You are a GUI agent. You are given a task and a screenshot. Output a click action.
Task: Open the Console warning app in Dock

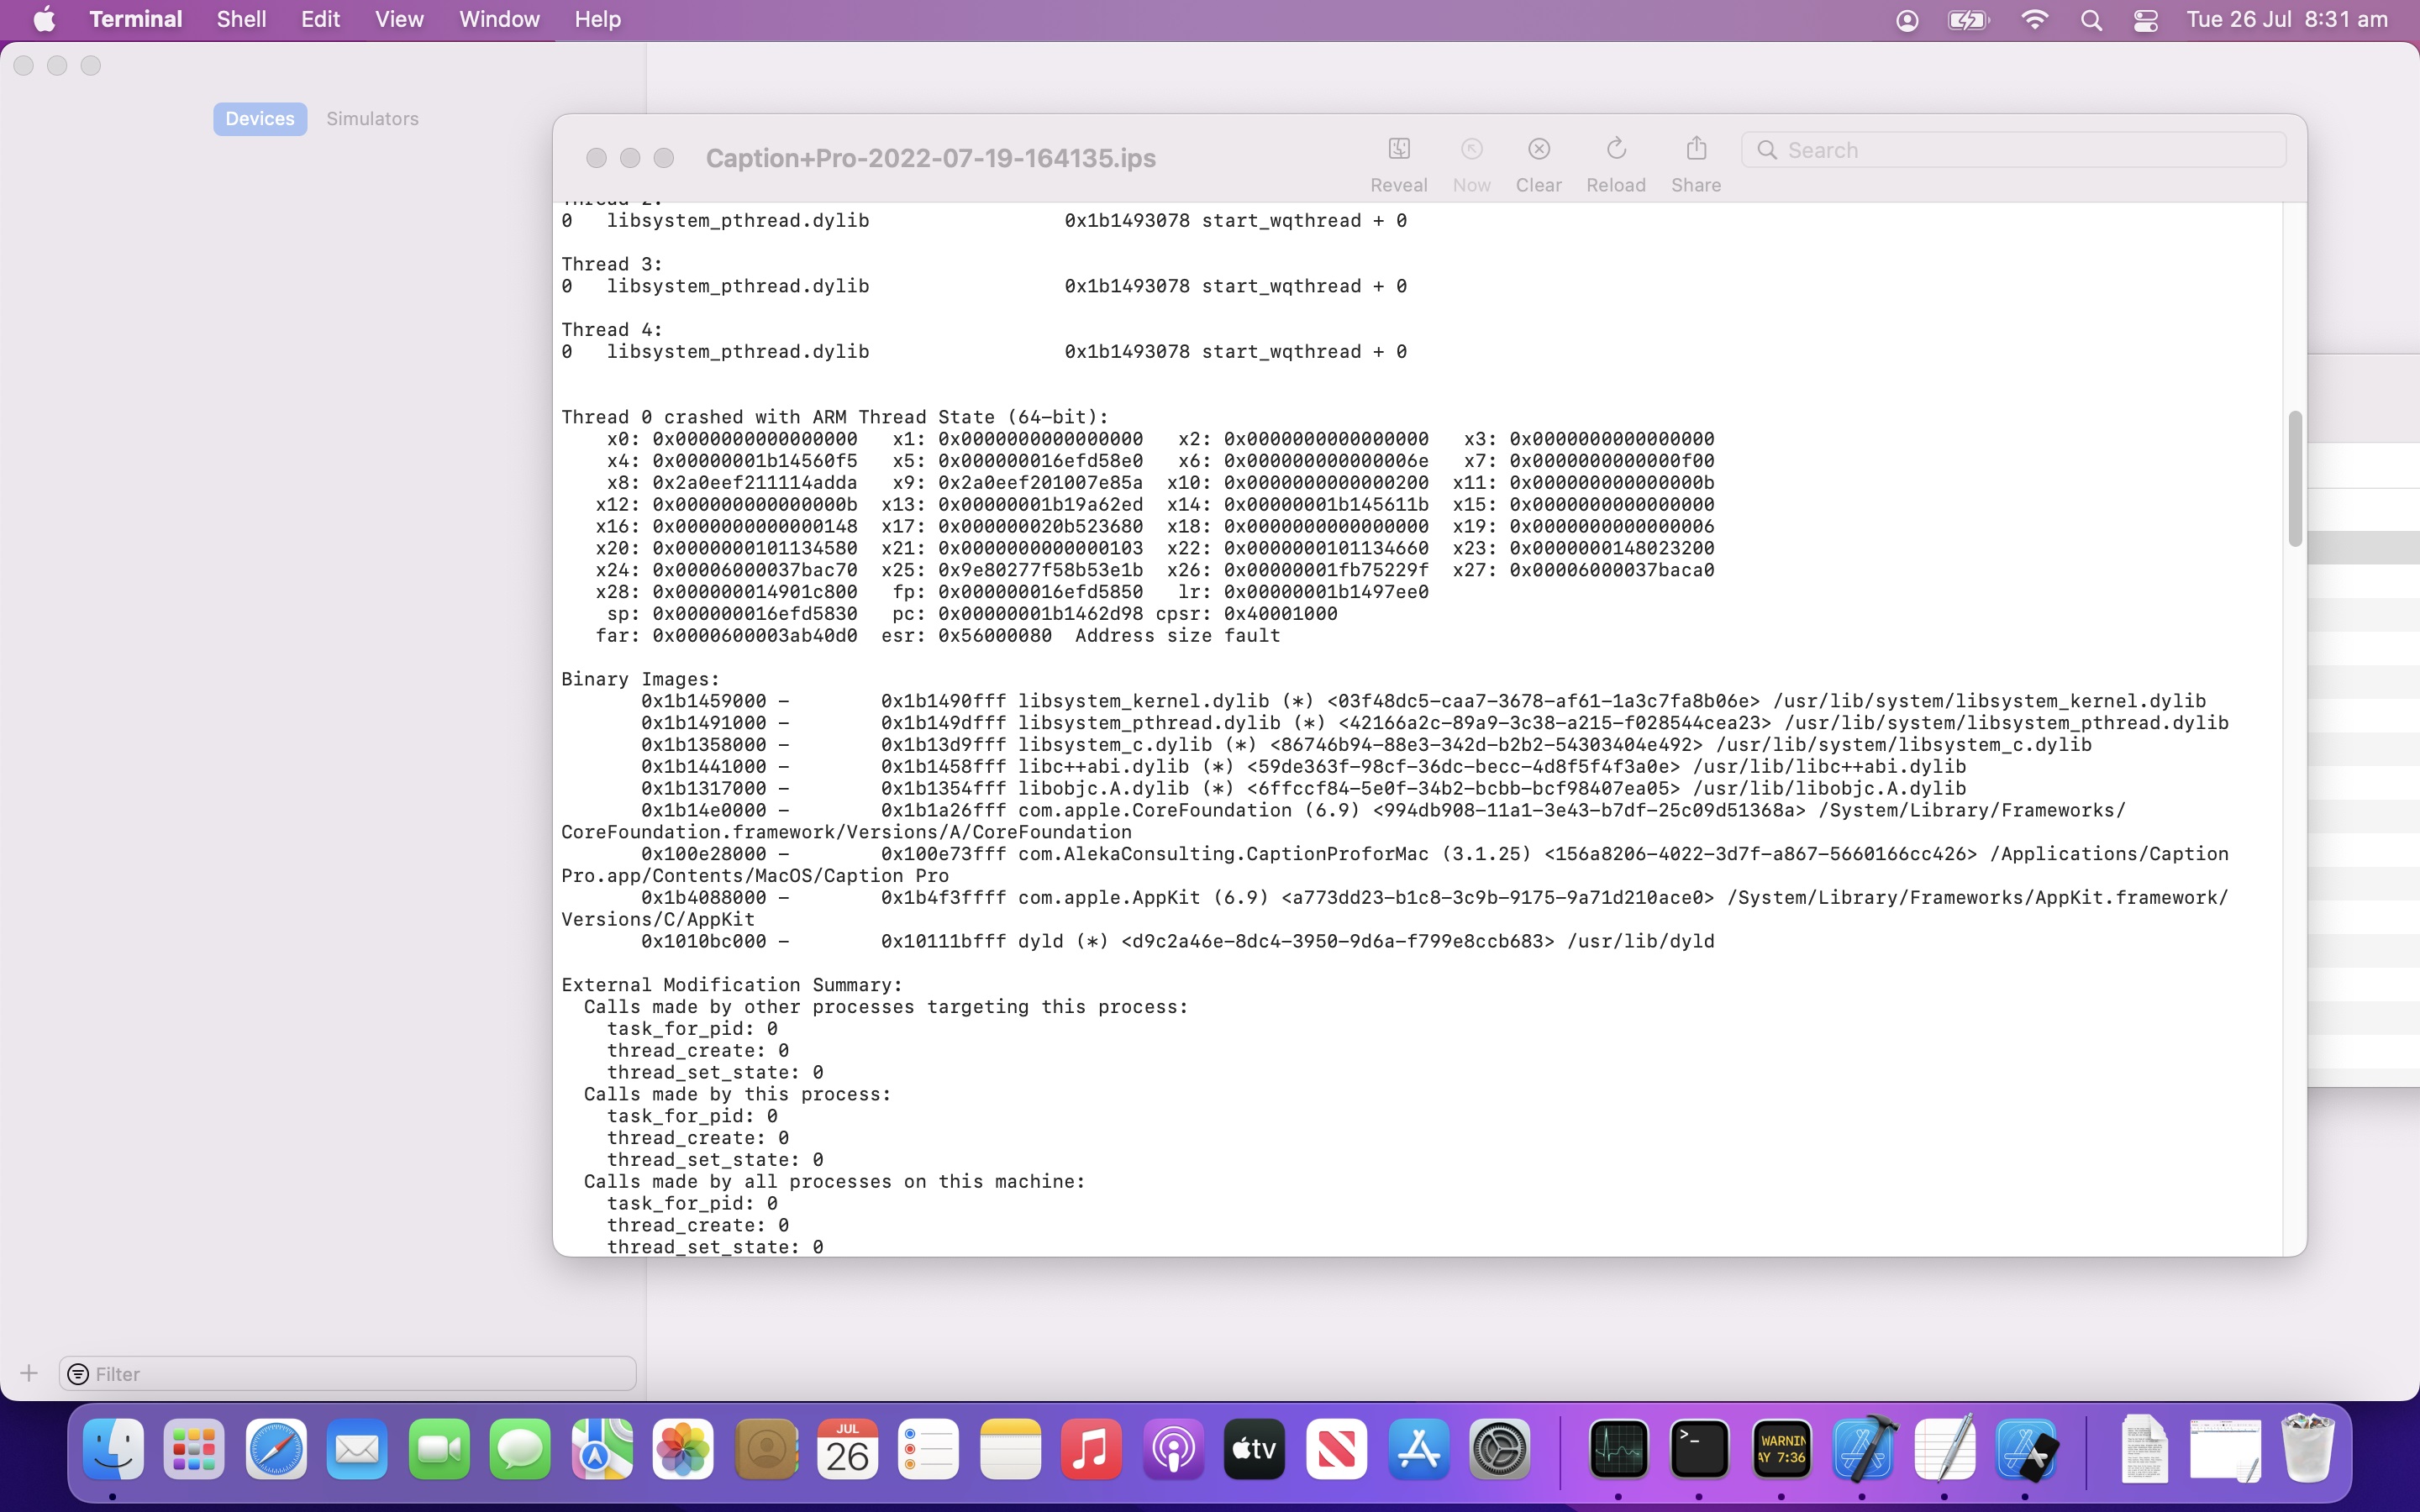pos(1782,1448)
